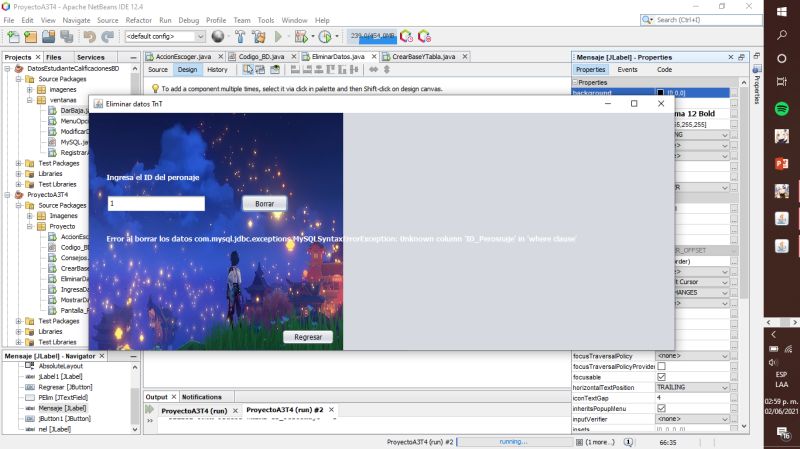Switch to the CrearBaseYTabla.java tab
Image resolution: width=800 pixels, height=449 pixels.
pyautogui.click(x=423, y=57)
